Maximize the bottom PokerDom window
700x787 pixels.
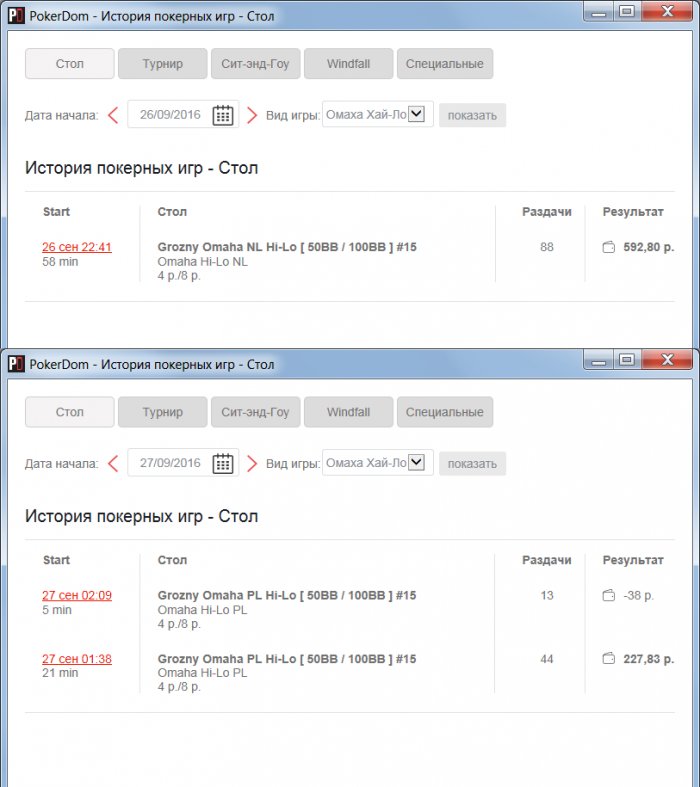point(626,360)
